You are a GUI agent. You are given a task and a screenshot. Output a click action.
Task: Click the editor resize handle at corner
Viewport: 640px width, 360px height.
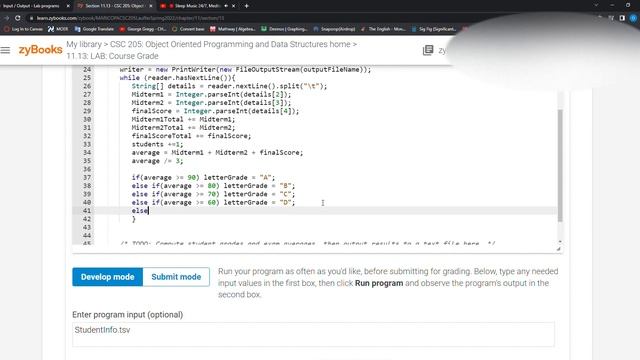coord(558,249)
